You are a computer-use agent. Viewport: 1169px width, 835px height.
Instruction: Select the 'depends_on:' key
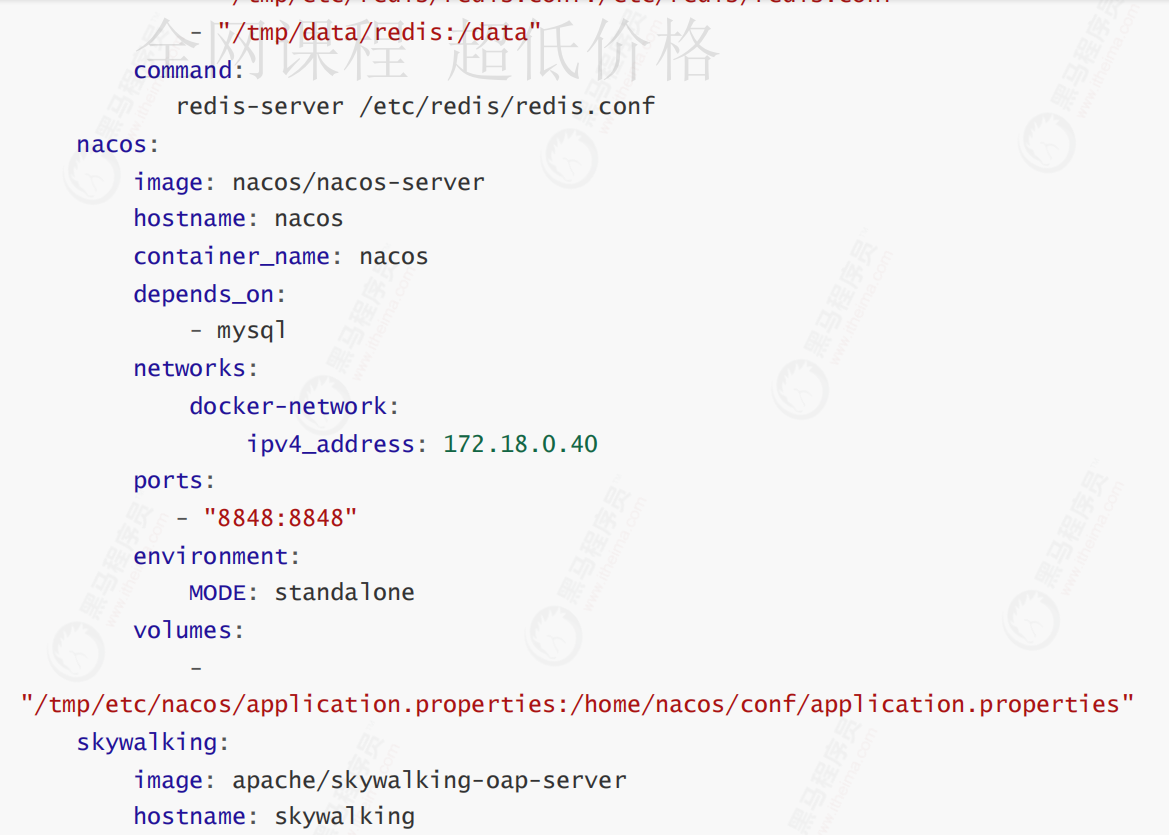(x=209, y=294)
